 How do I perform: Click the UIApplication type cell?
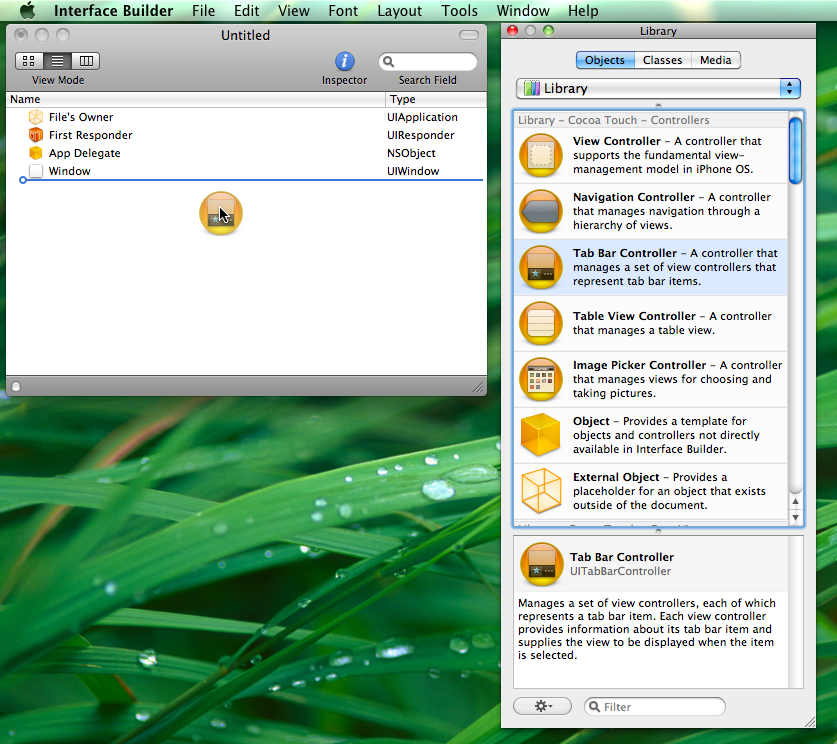[x=422, y=117]
